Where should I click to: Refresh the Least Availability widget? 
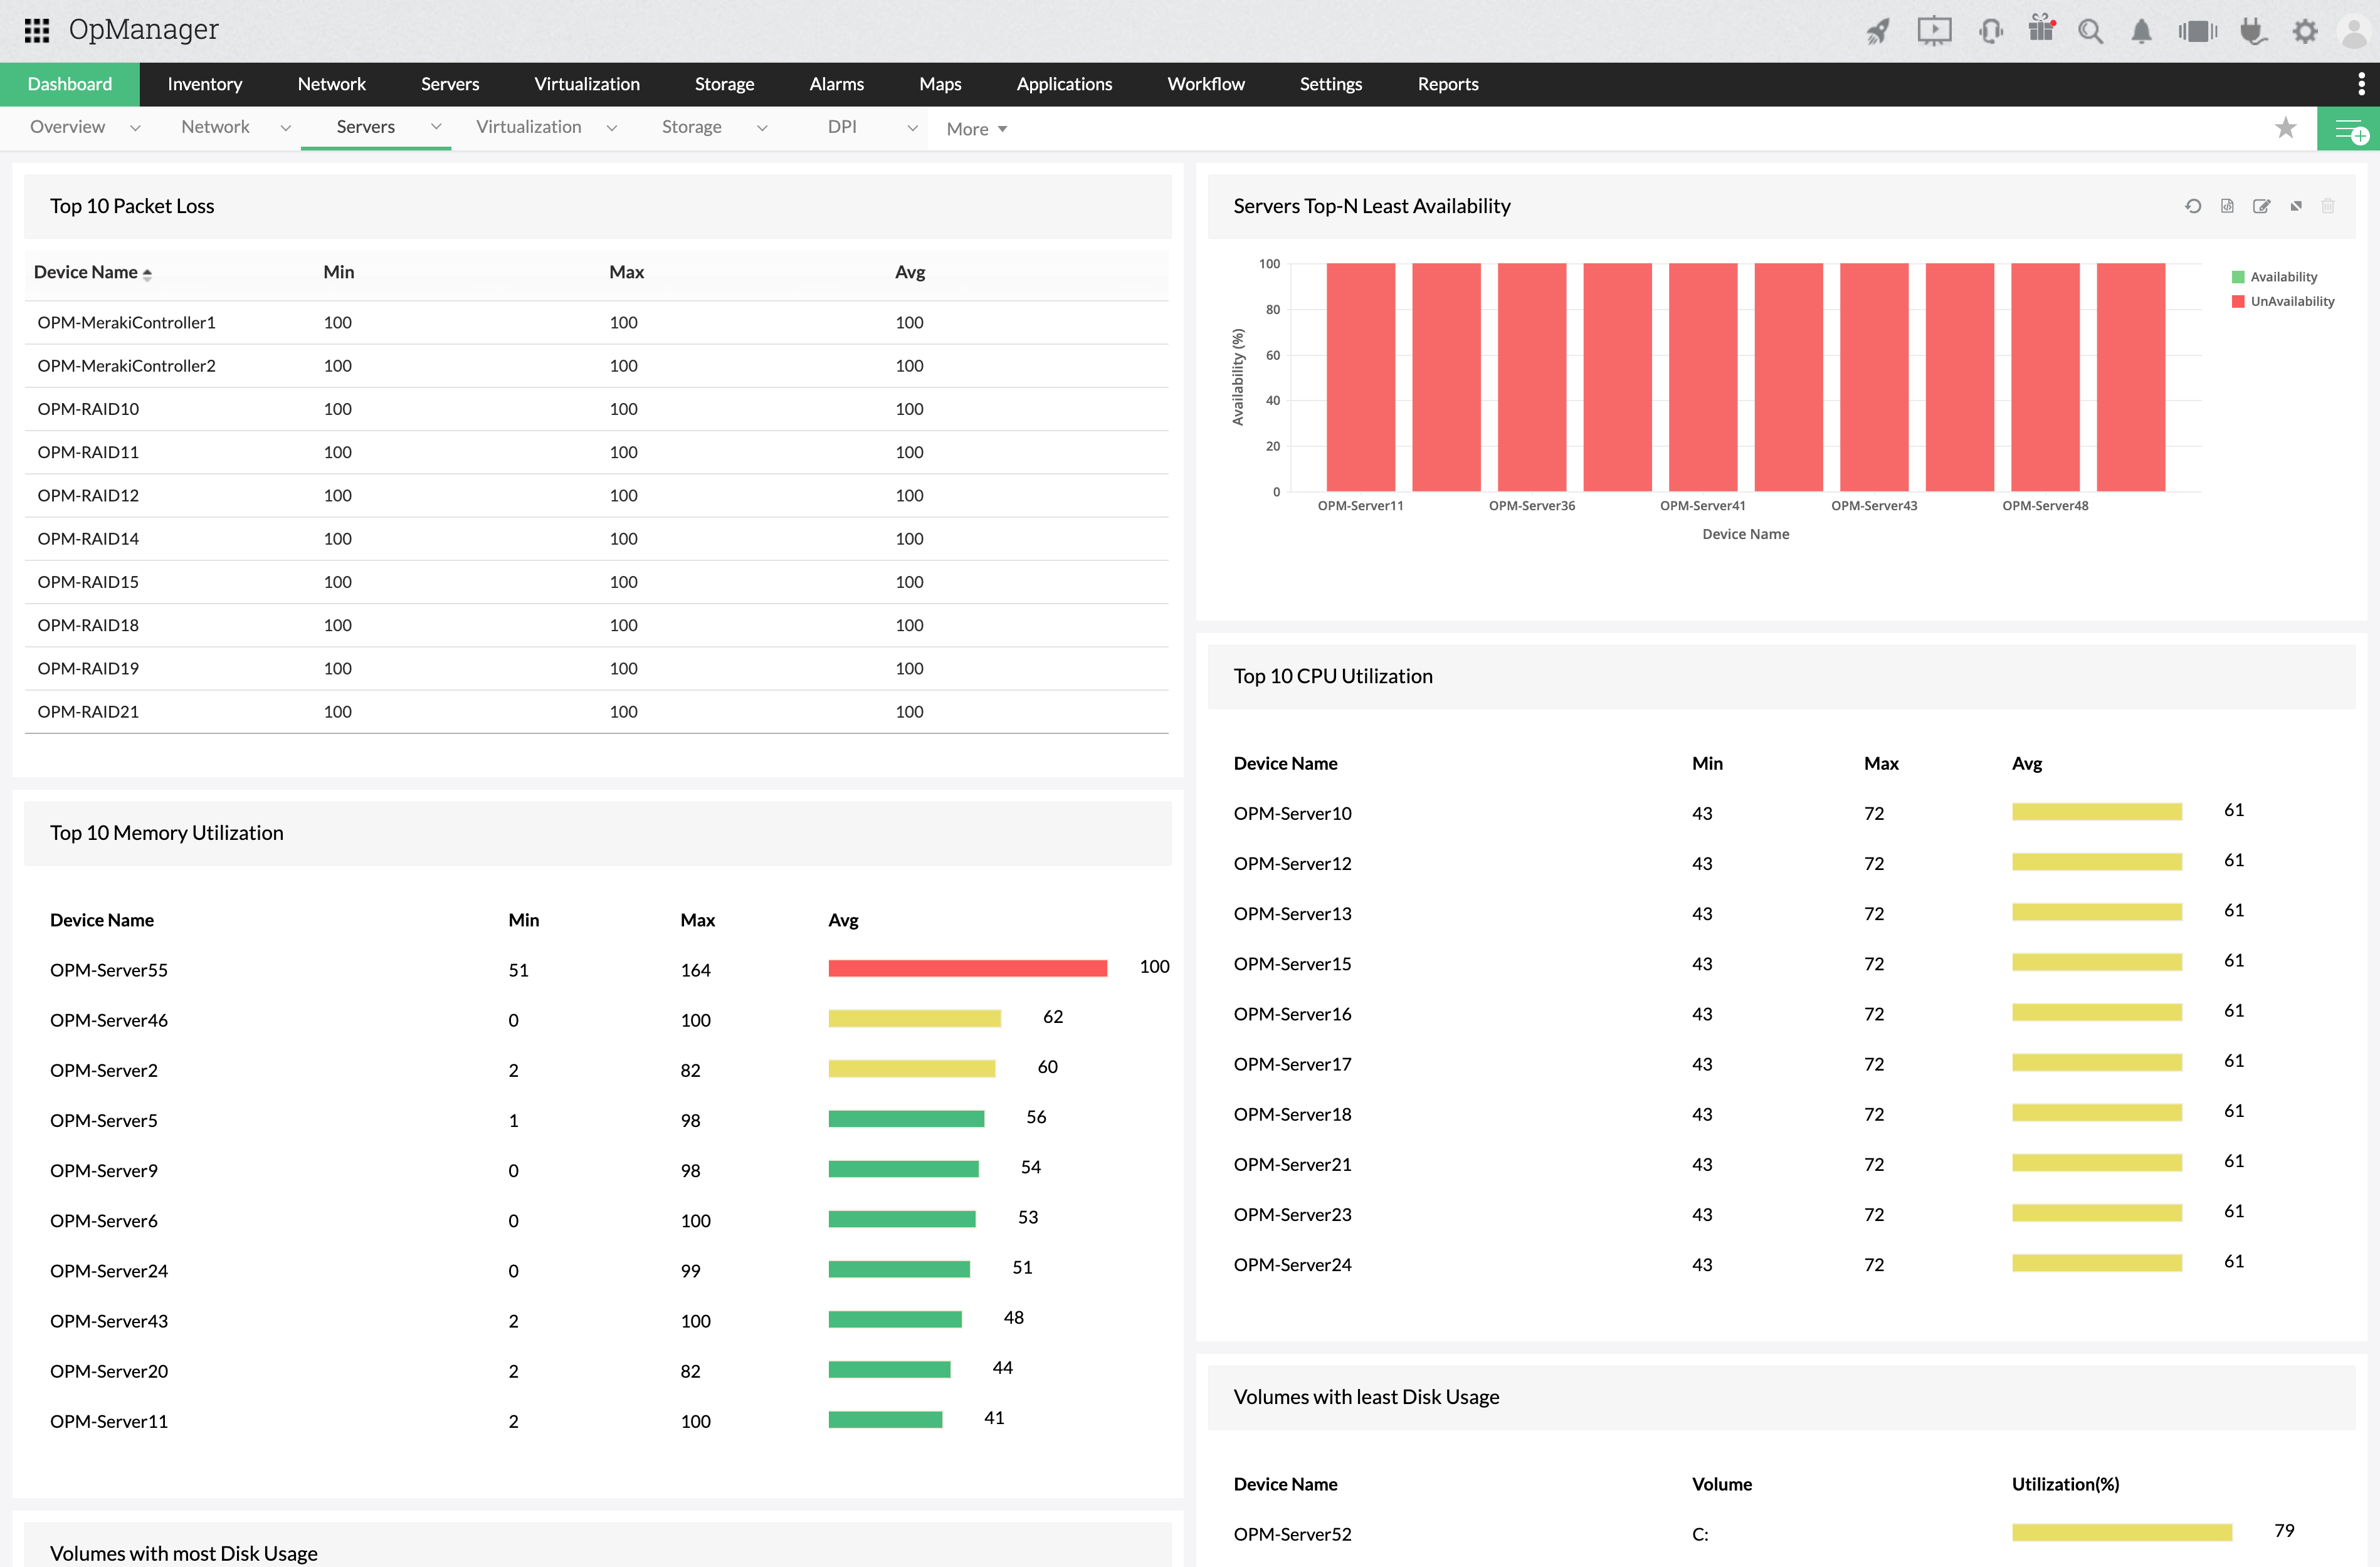click(x=2193, y=206)
